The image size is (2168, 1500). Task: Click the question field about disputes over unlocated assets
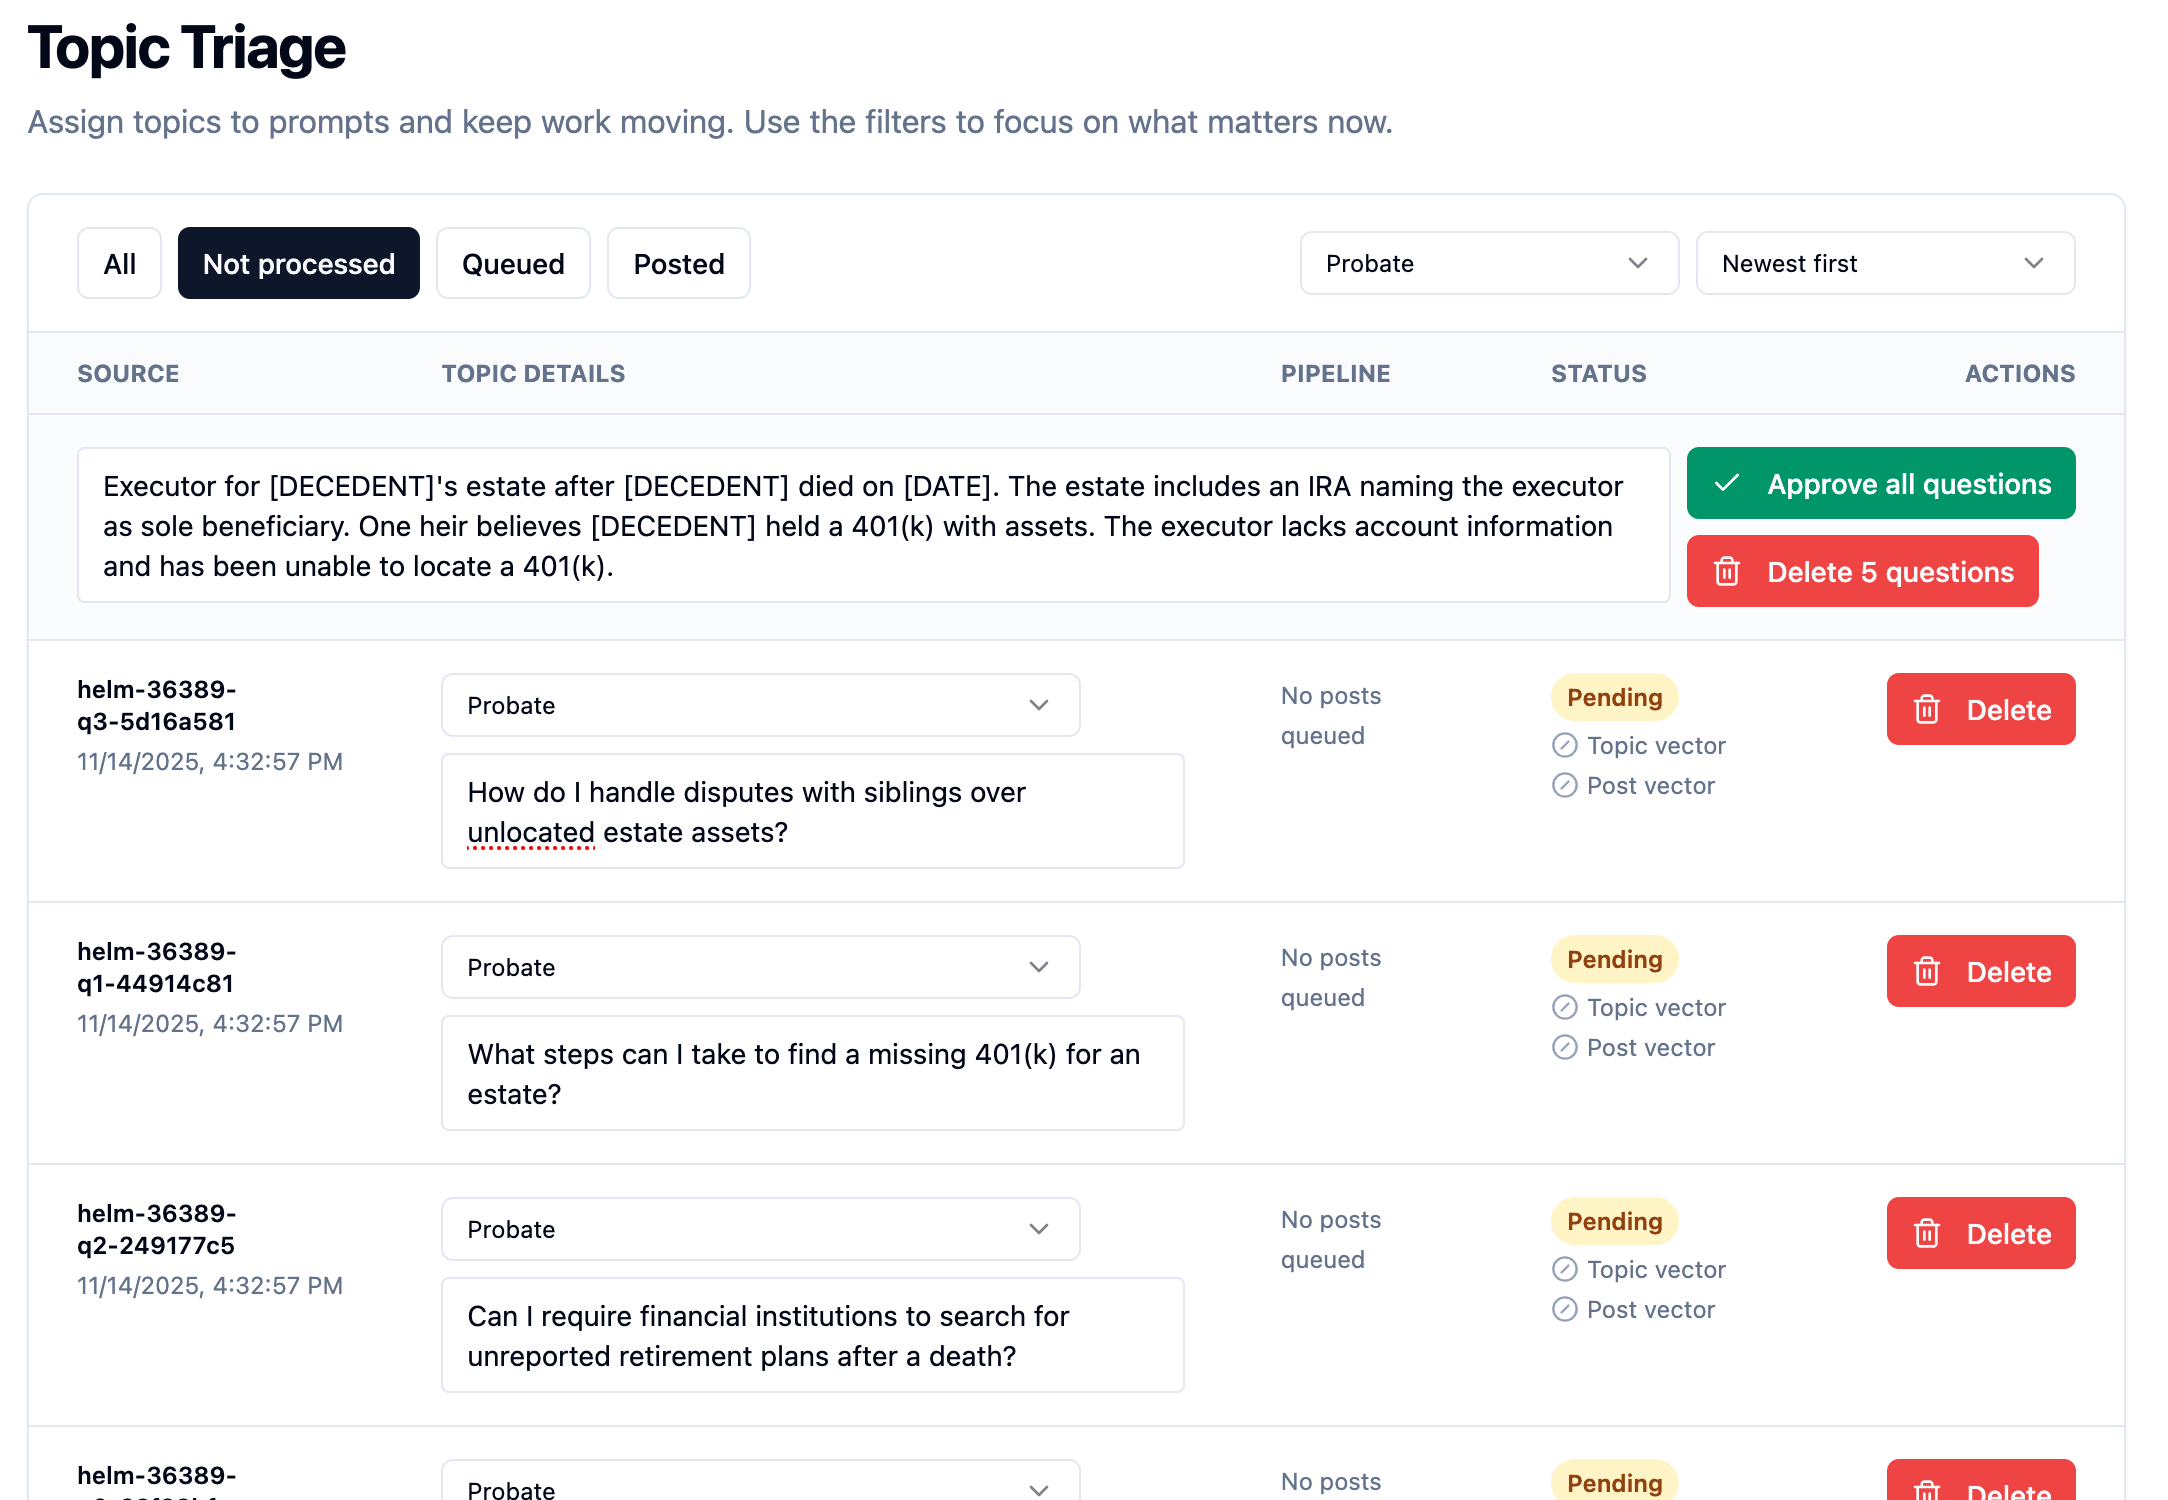[812, 811]
